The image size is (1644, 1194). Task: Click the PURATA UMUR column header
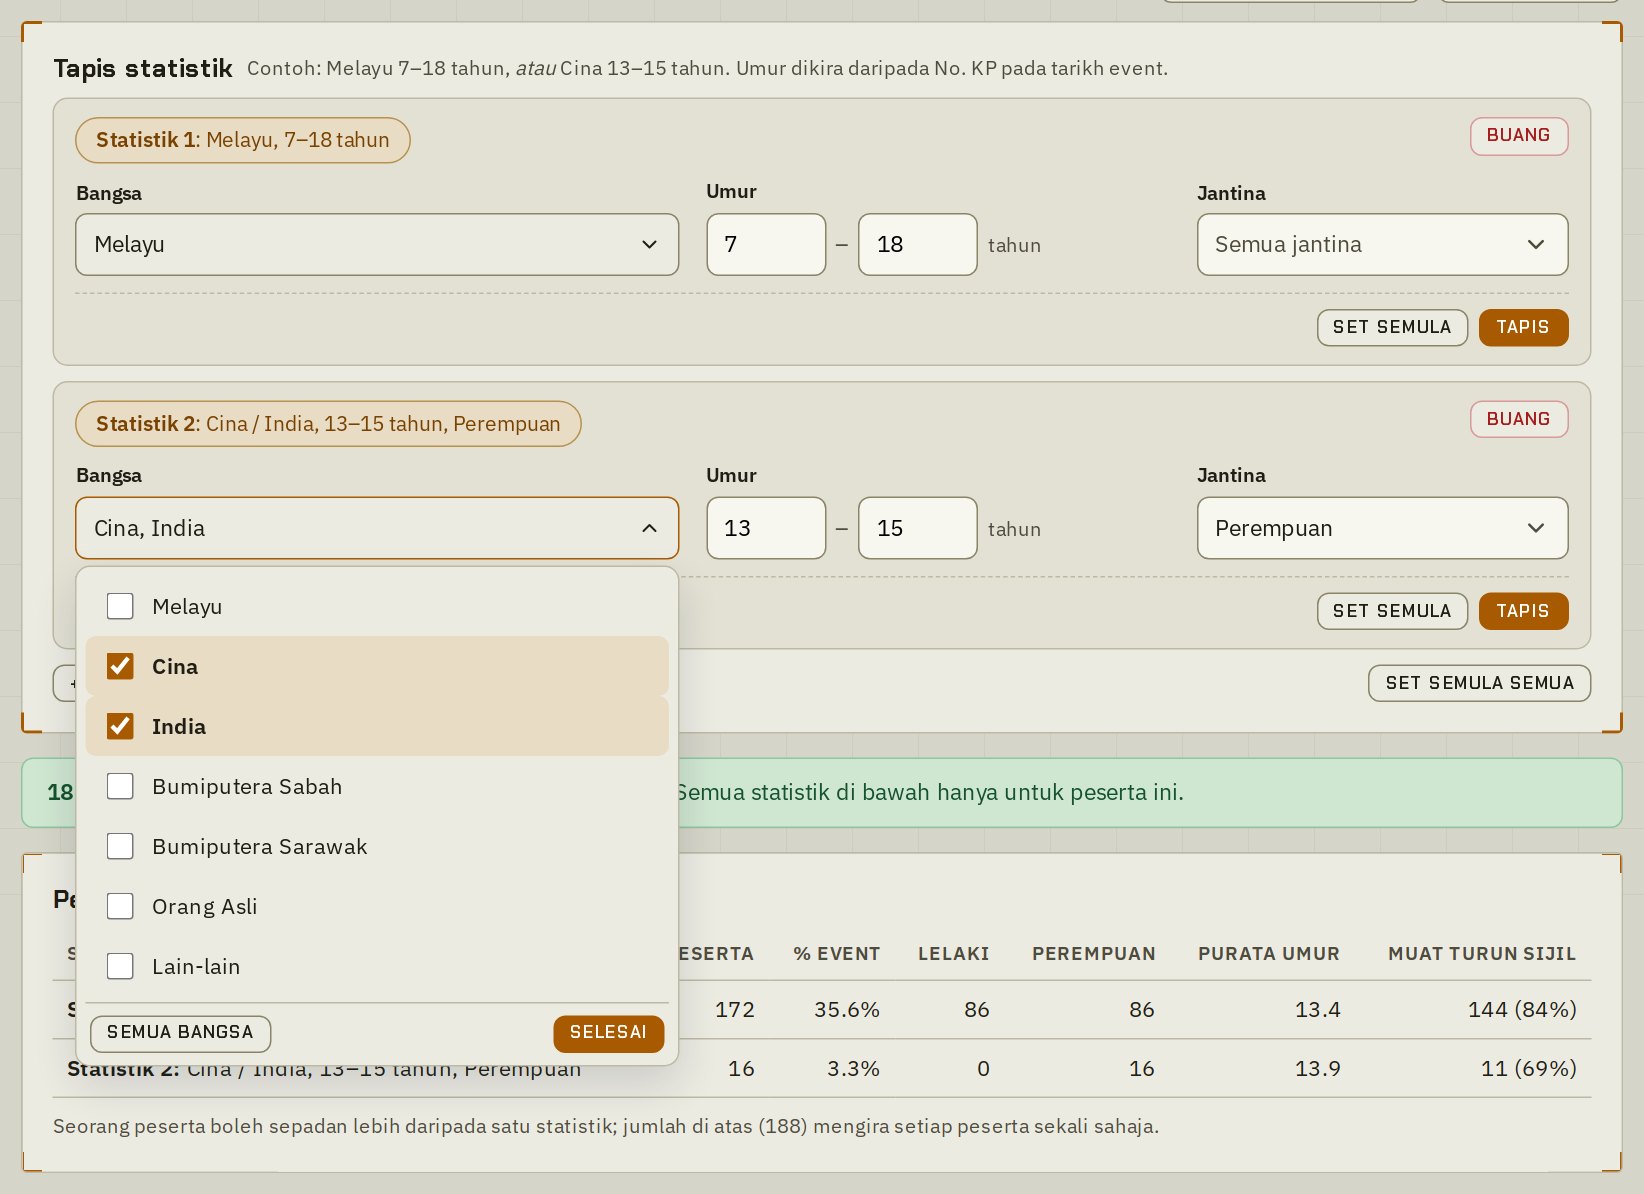pyautogui.click(x=1268, y=954)
